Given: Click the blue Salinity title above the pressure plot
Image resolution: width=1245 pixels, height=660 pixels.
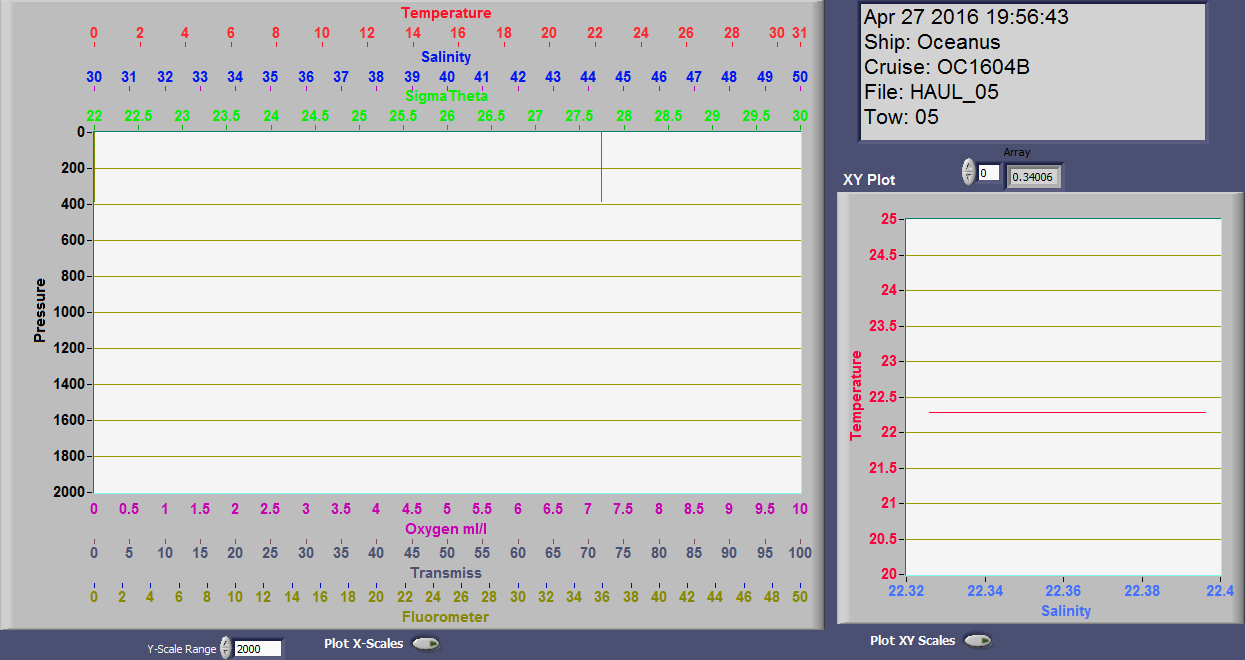Looking at the screenshot, I should click(x=446, y=57).
